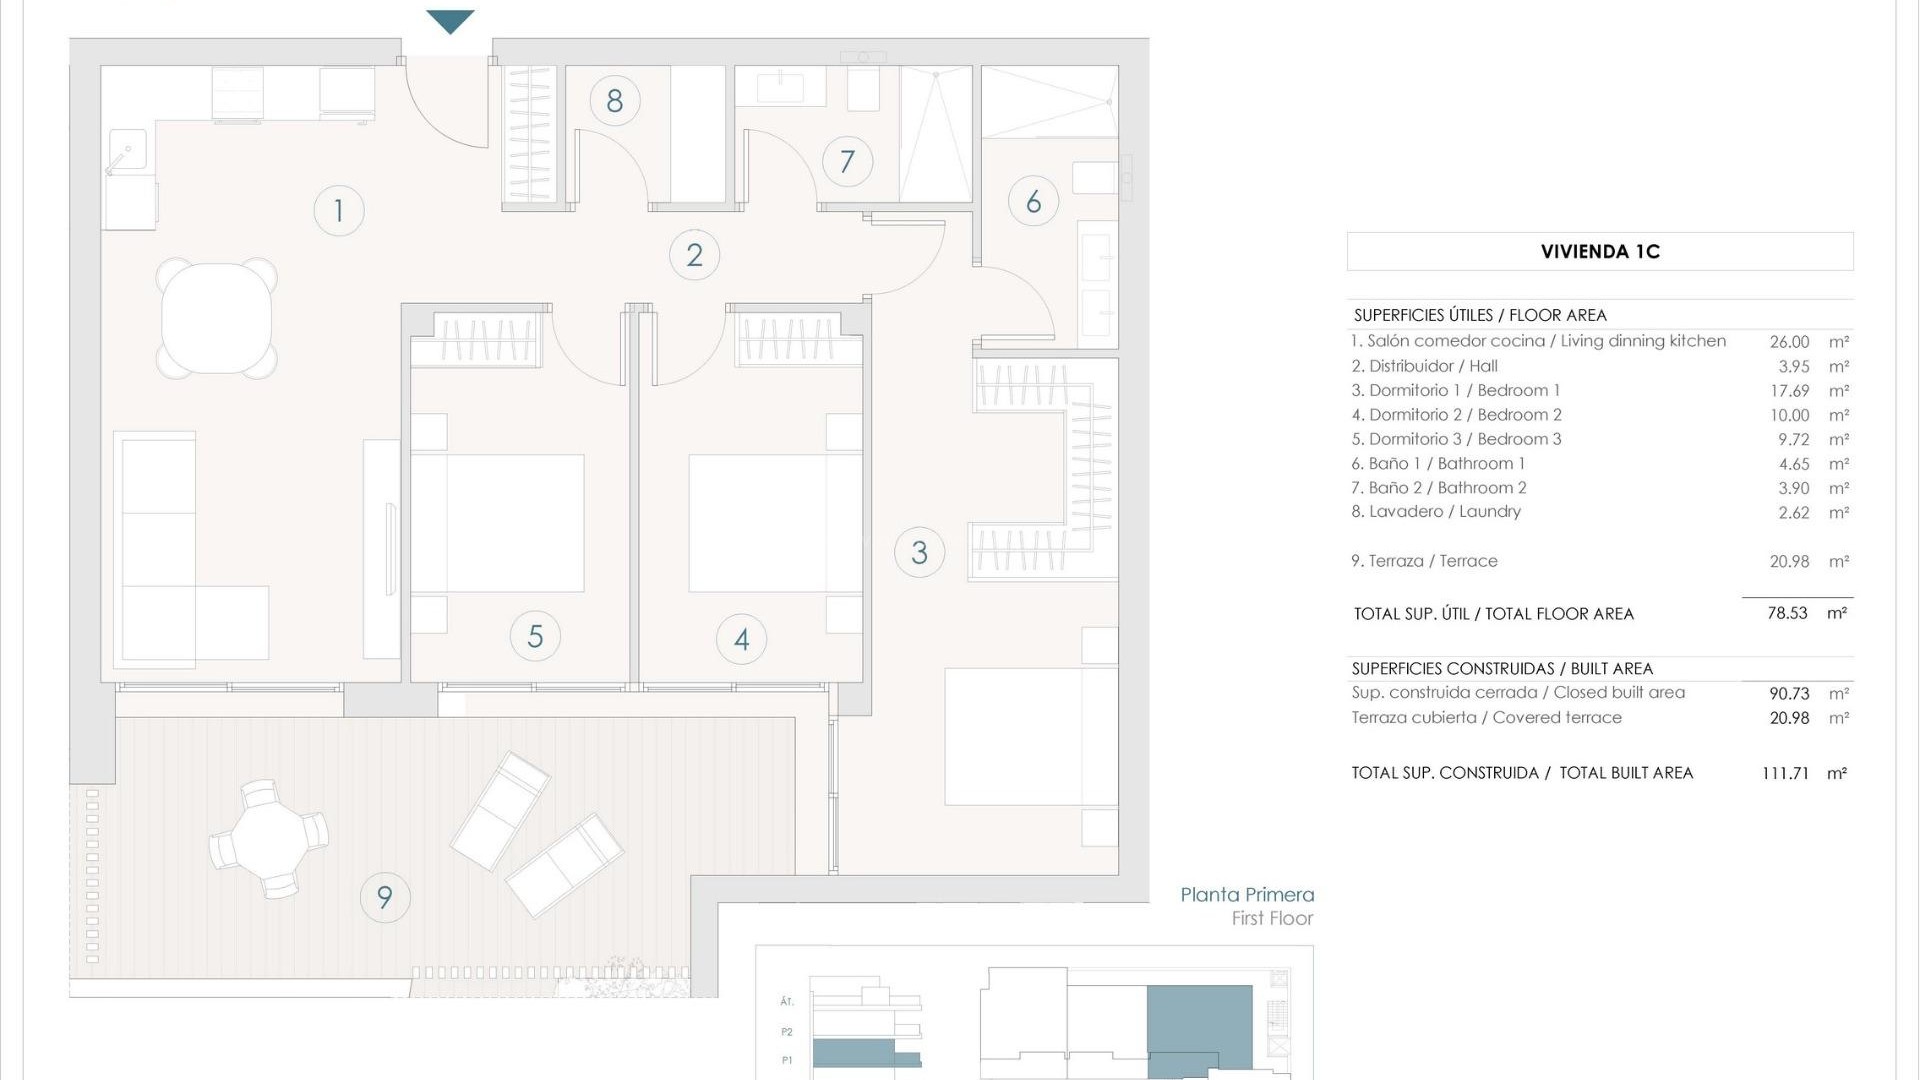Click the north arrow triangle above the plan
The width and height of the screenshot is (1920, 1080).
(x=450, y=18)
